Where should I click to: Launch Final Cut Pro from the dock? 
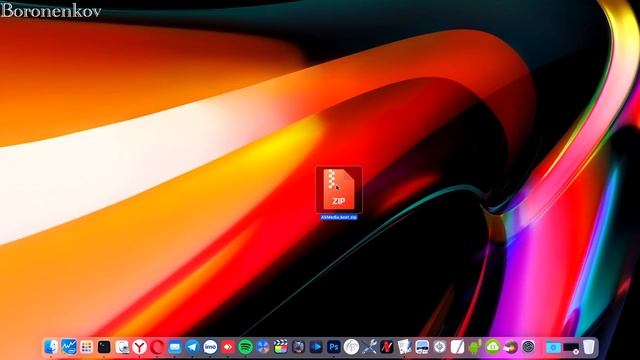tap(280, 347)
